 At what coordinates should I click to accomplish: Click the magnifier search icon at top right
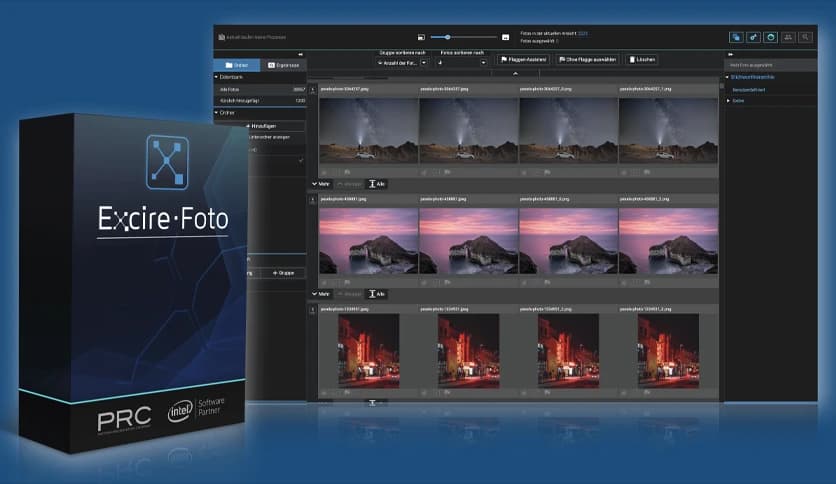pyautogui.click(x=805, y=37)
